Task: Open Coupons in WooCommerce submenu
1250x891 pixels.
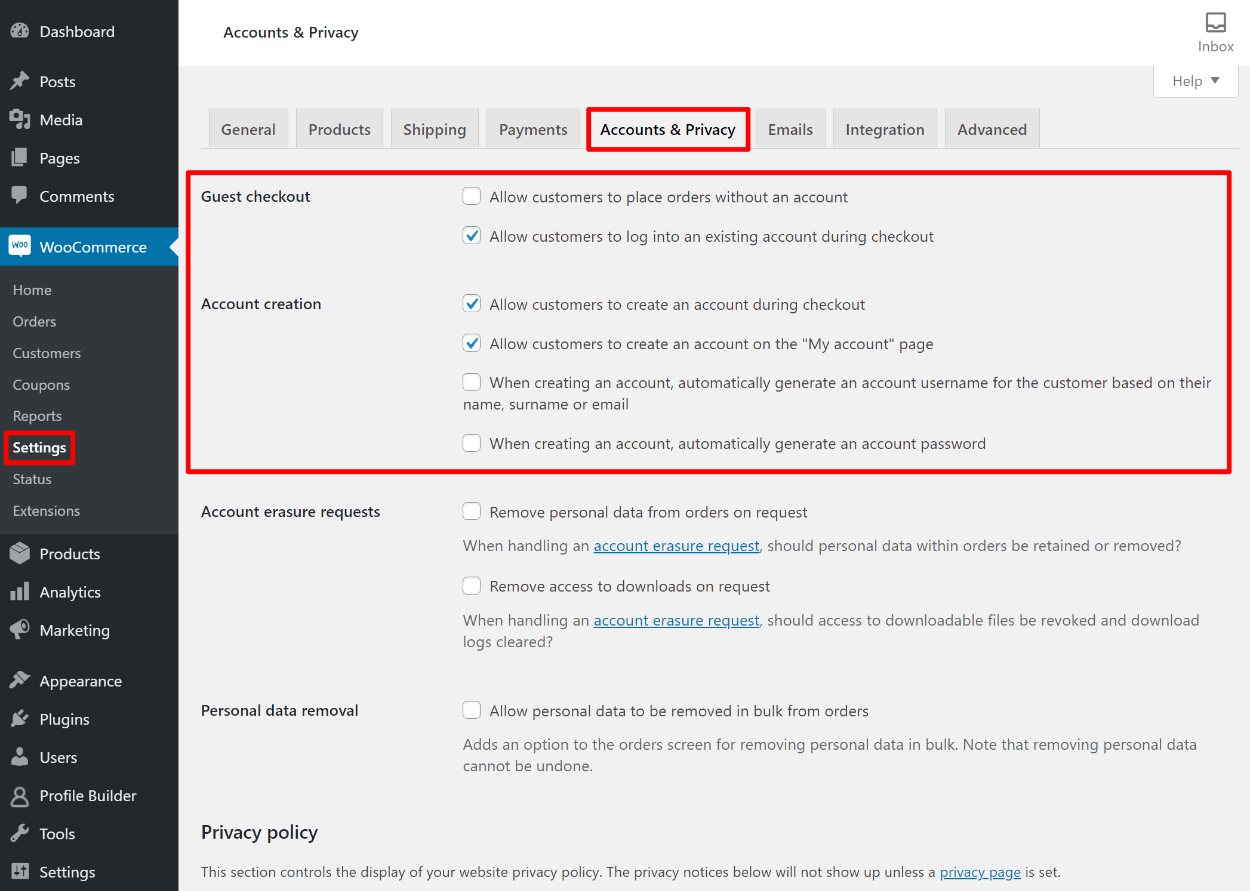Action: click(x=41, y=385)
